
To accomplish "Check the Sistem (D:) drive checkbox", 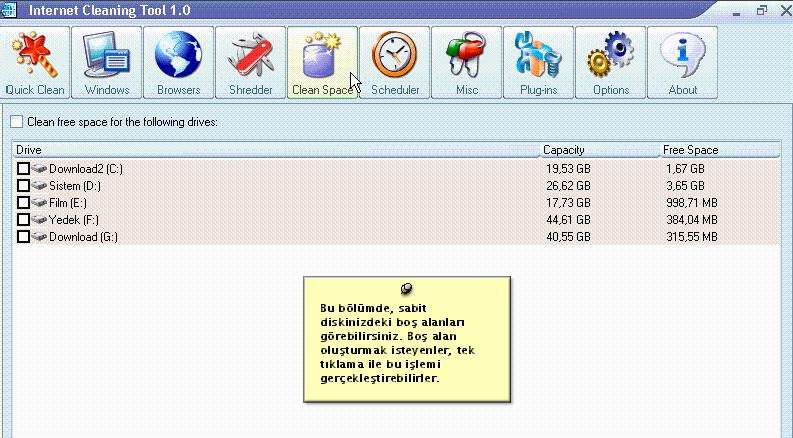I will pyautogui.click(x=23, y=186).
